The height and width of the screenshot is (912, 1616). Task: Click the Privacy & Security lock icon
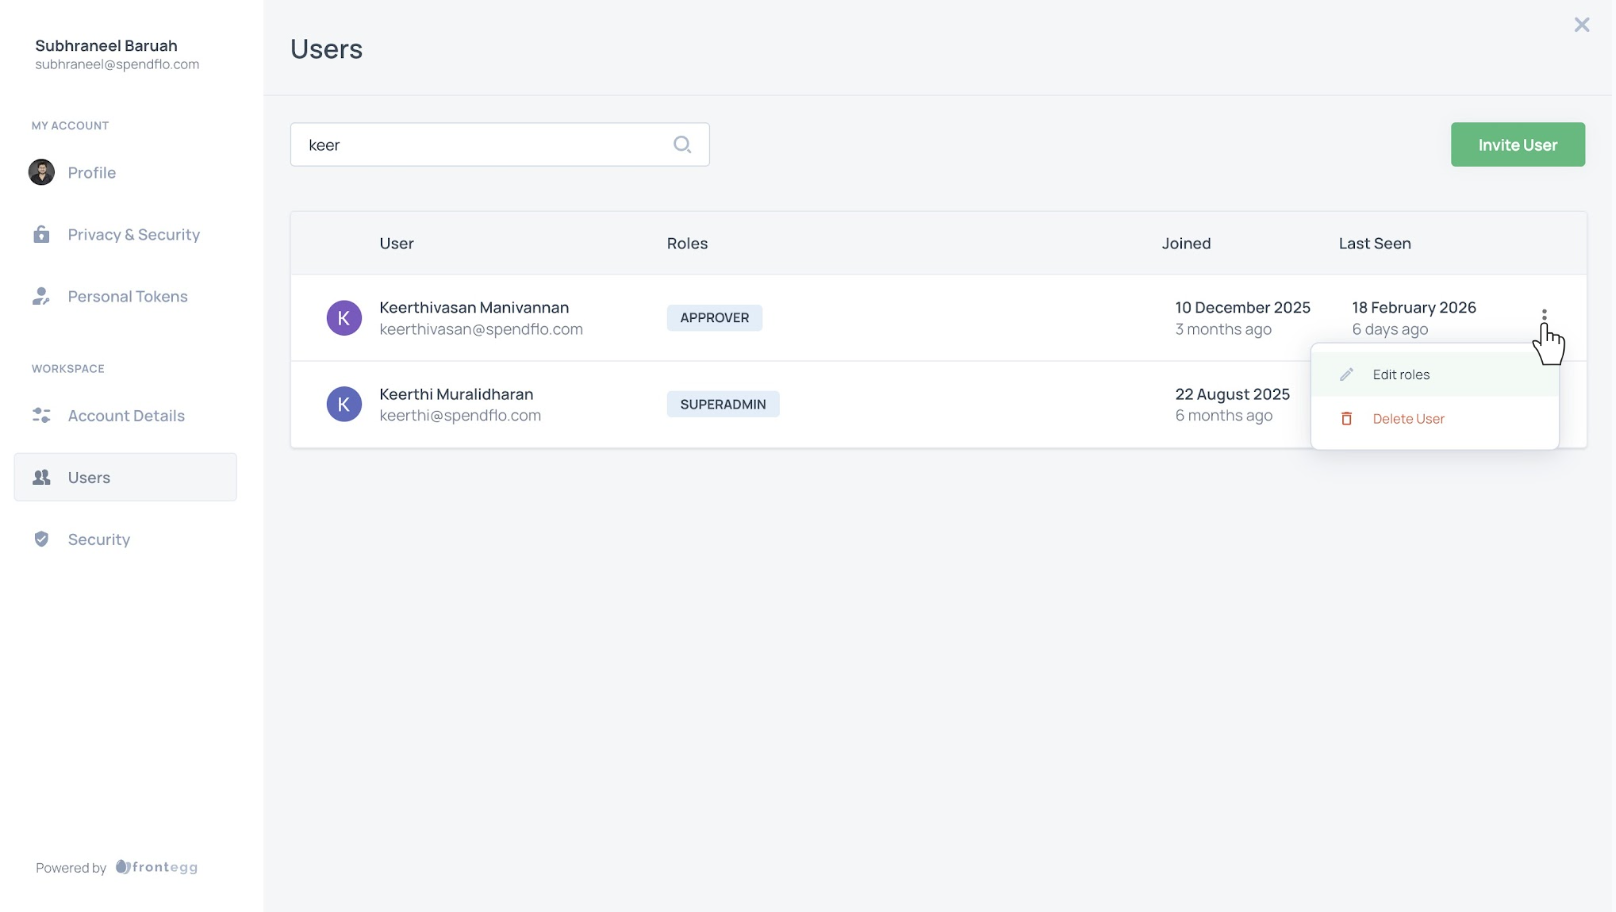point(41,234)
